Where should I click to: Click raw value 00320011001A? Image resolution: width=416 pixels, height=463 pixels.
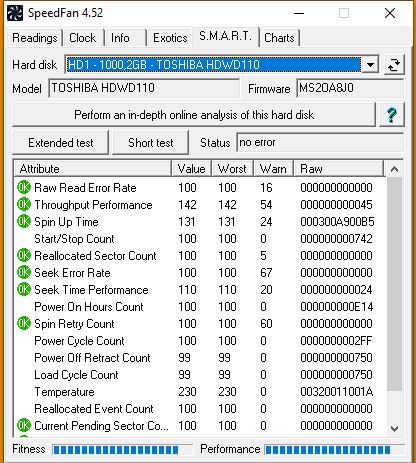[x=337, y=392]
